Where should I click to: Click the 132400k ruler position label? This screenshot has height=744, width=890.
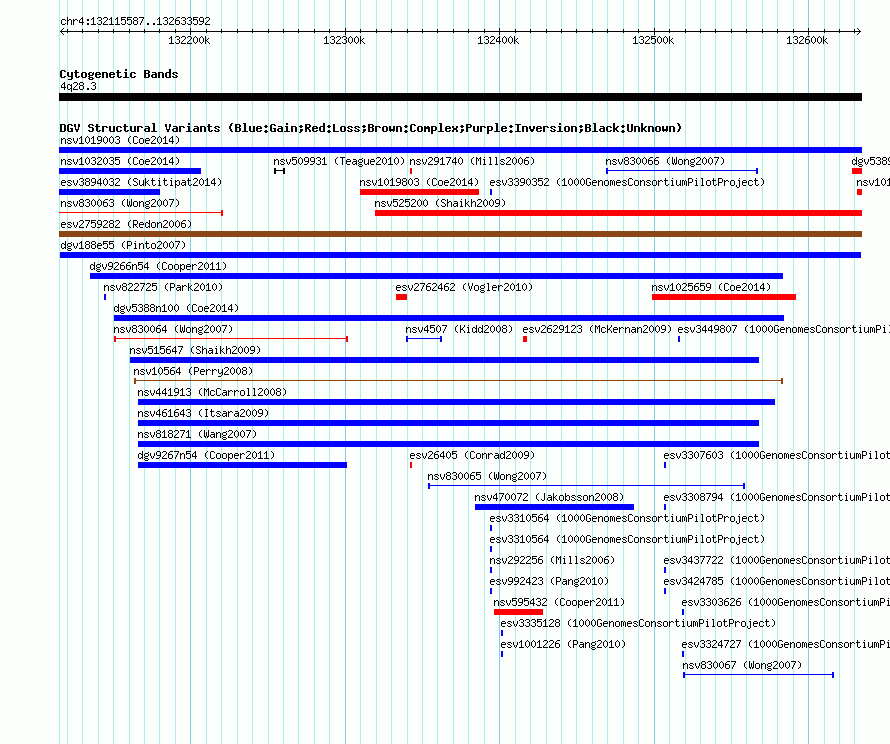pos(498,40)
